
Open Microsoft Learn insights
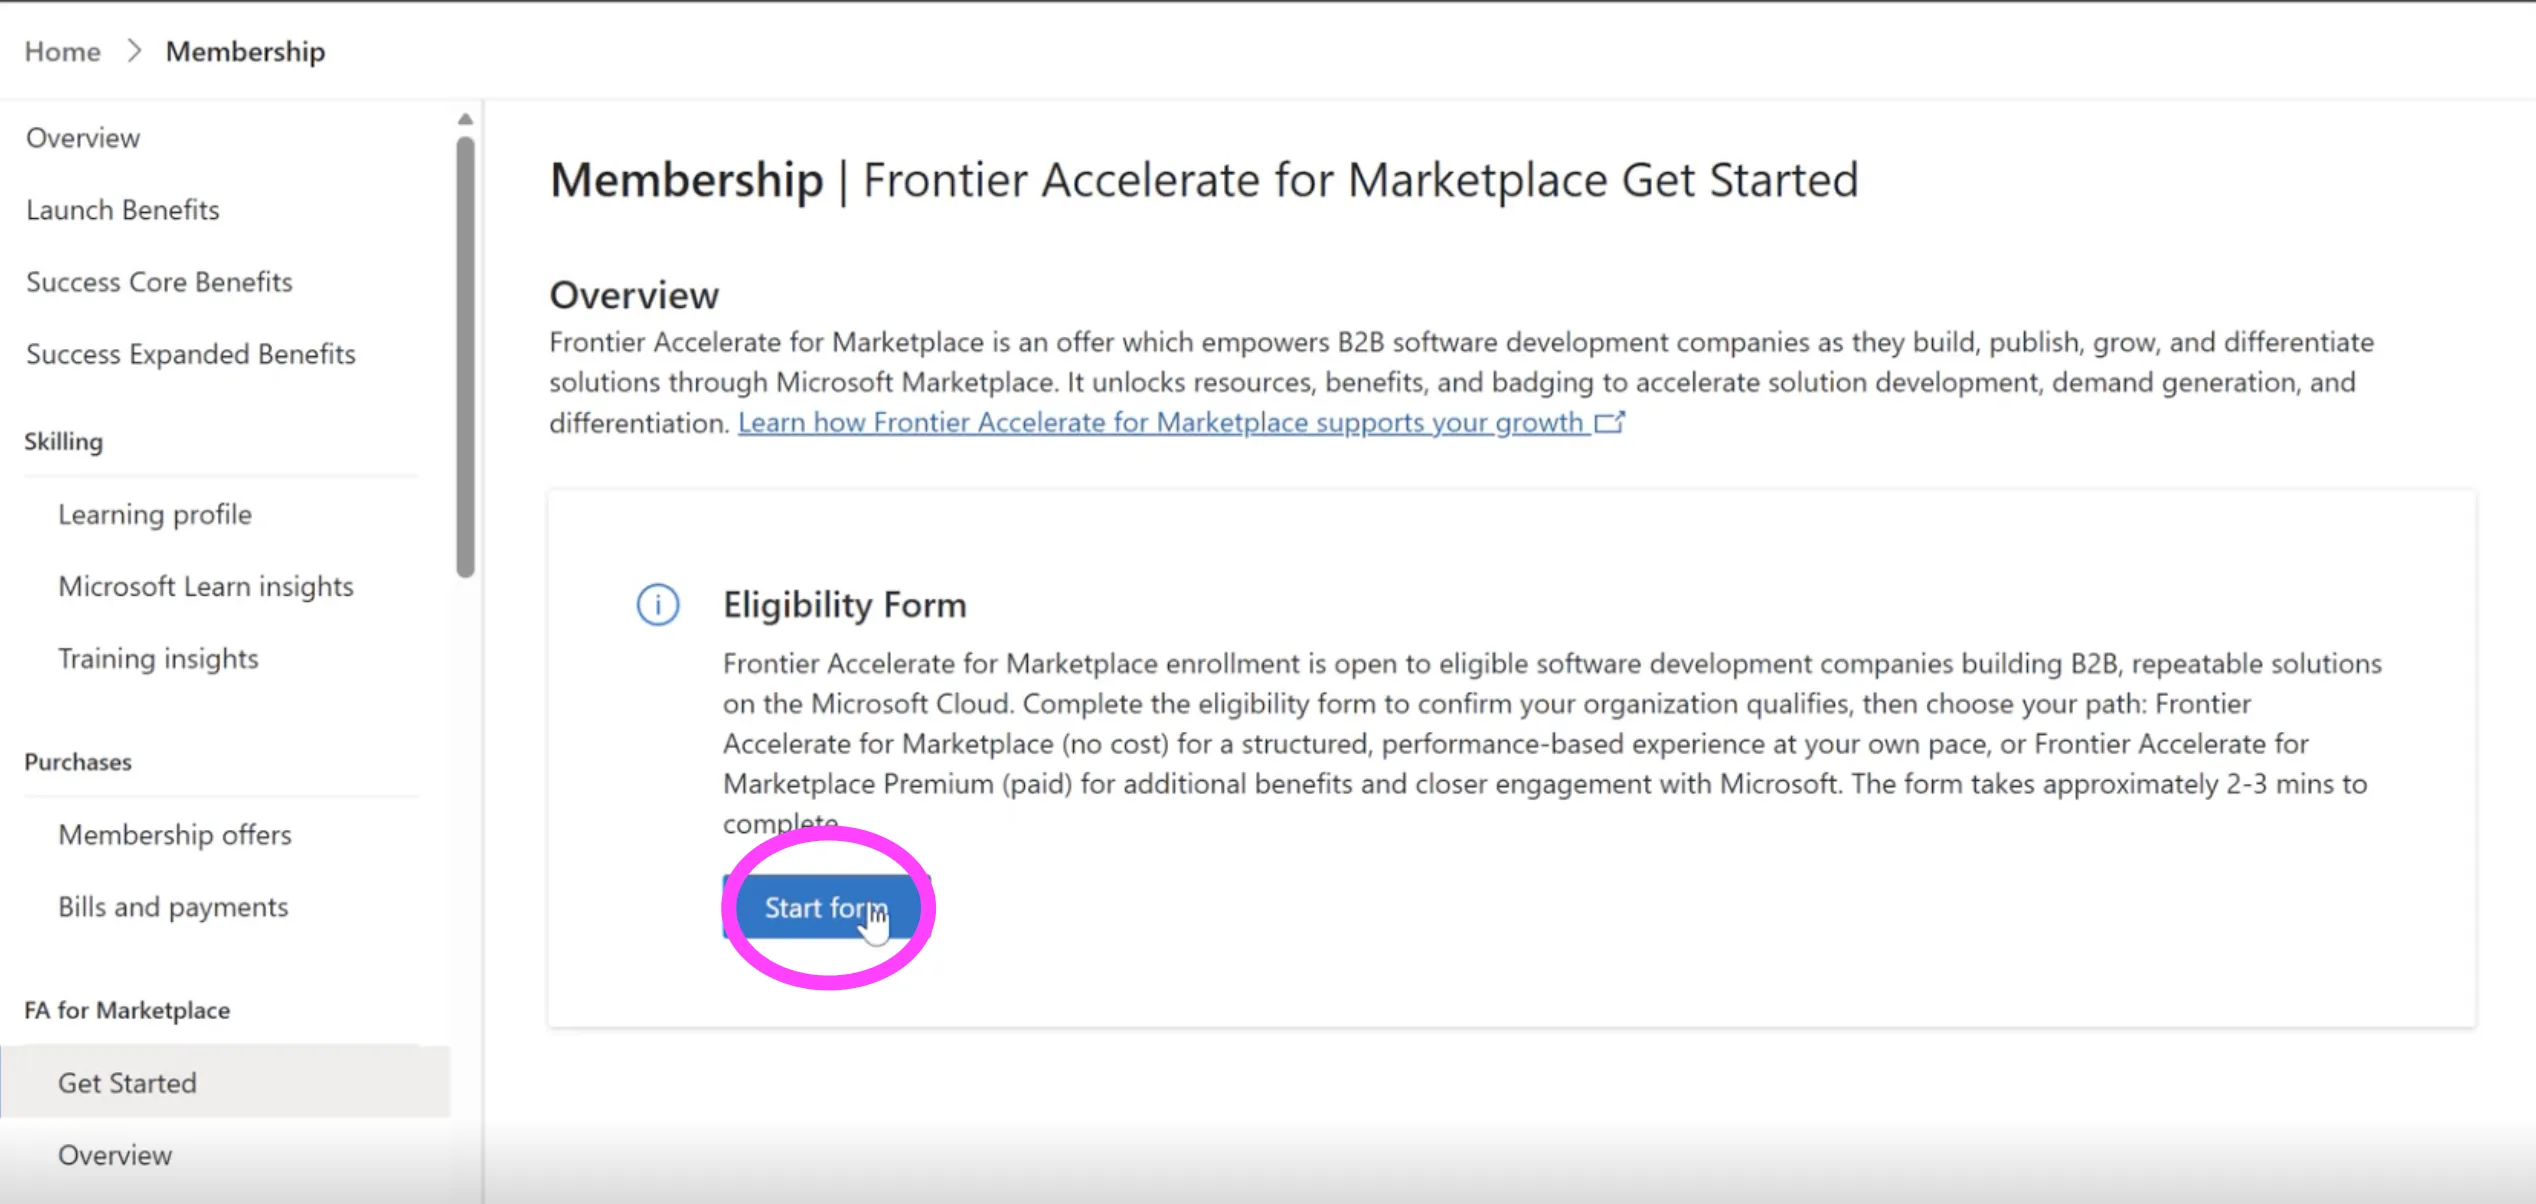(206, 586)
